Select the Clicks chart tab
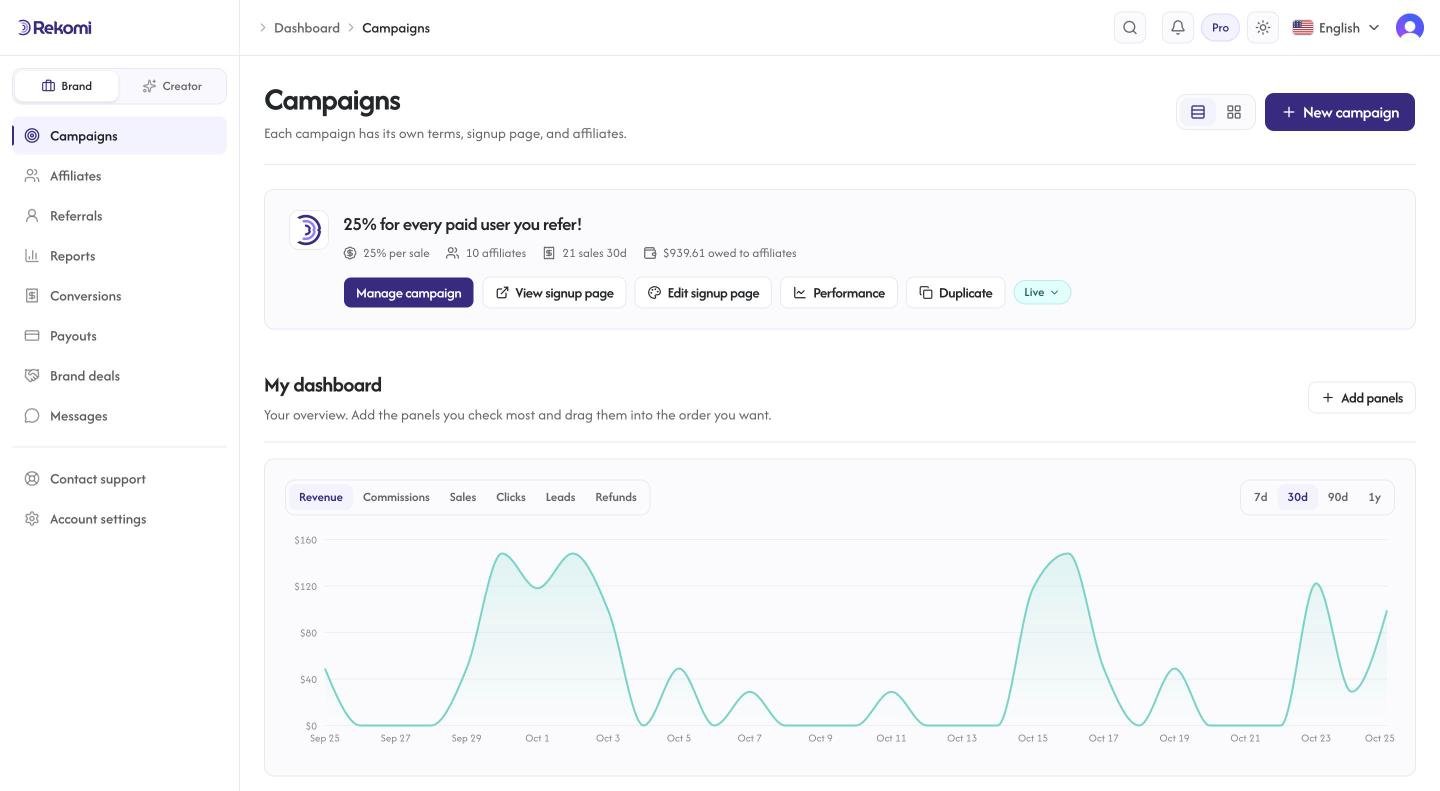This screenshot has width=1440, height=791. 511,497
